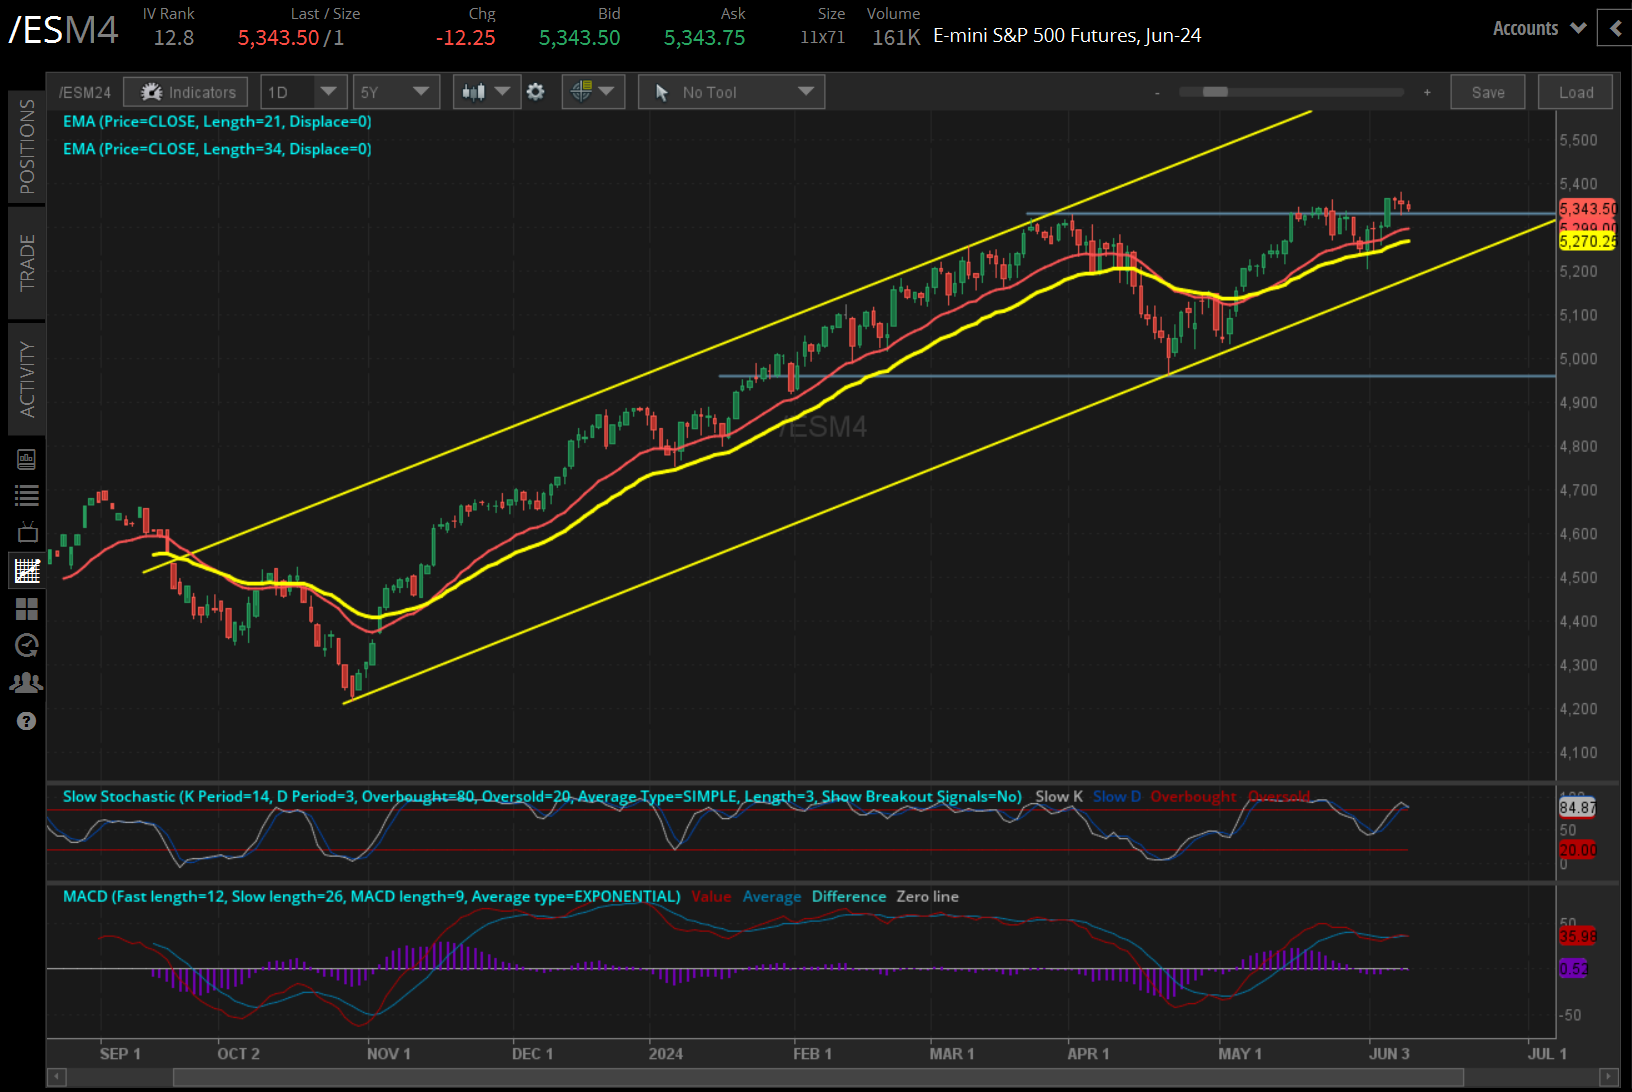Click the 35.98 MACD value tag
1632x1092 pixels.
1577,937
